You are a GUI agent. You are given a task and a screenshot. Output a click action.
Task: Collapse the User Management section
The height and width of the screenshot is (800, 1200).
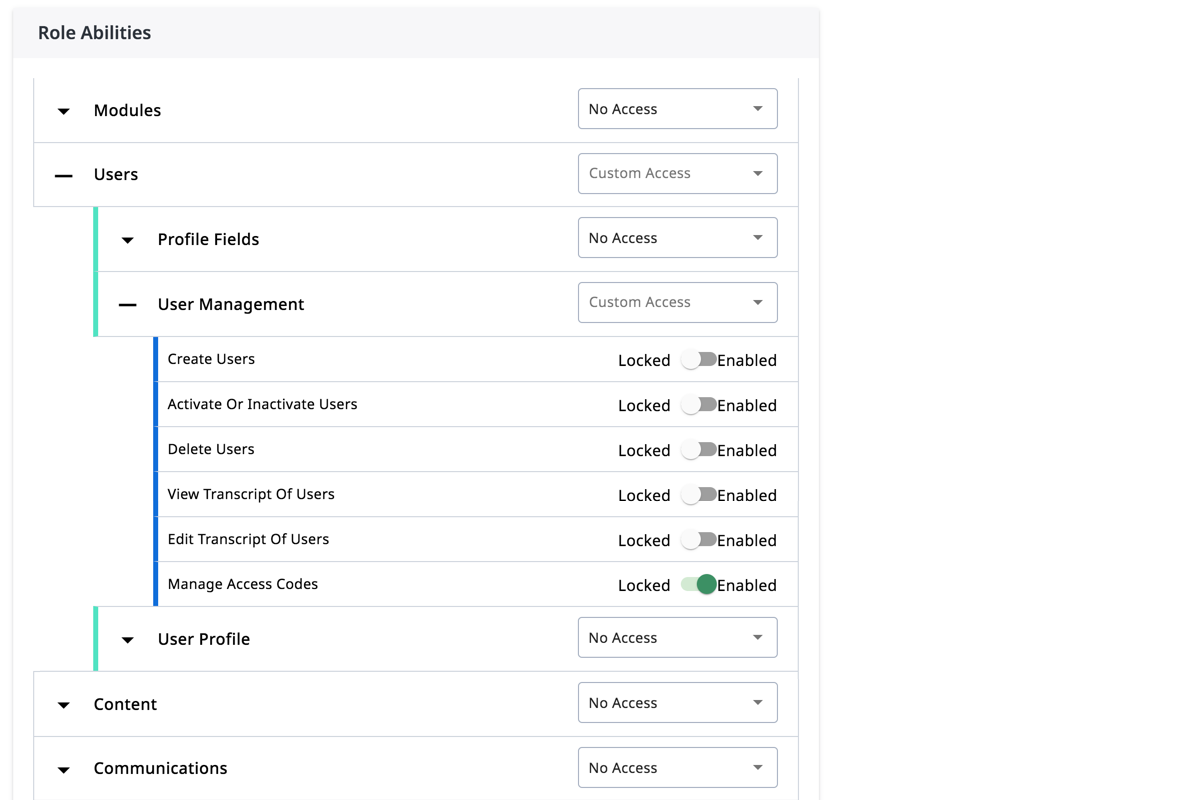126,303
